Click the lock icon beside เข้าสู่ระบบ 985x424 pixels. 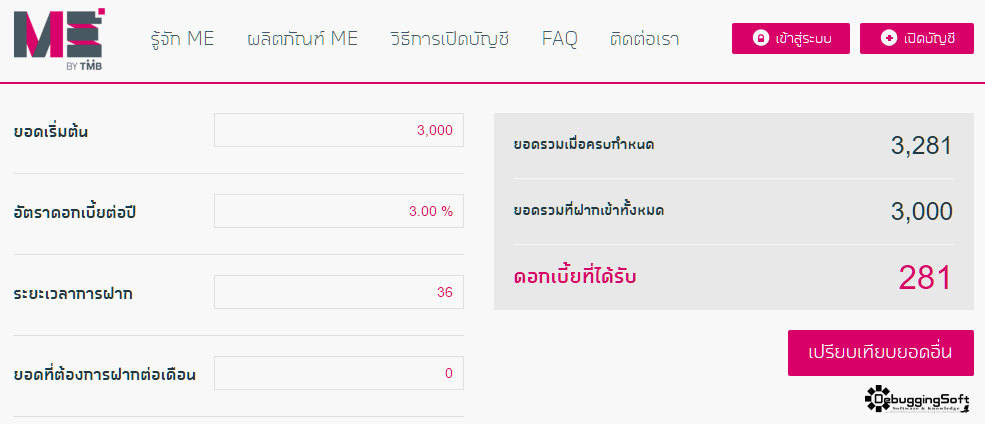click(x=761, y=39)
